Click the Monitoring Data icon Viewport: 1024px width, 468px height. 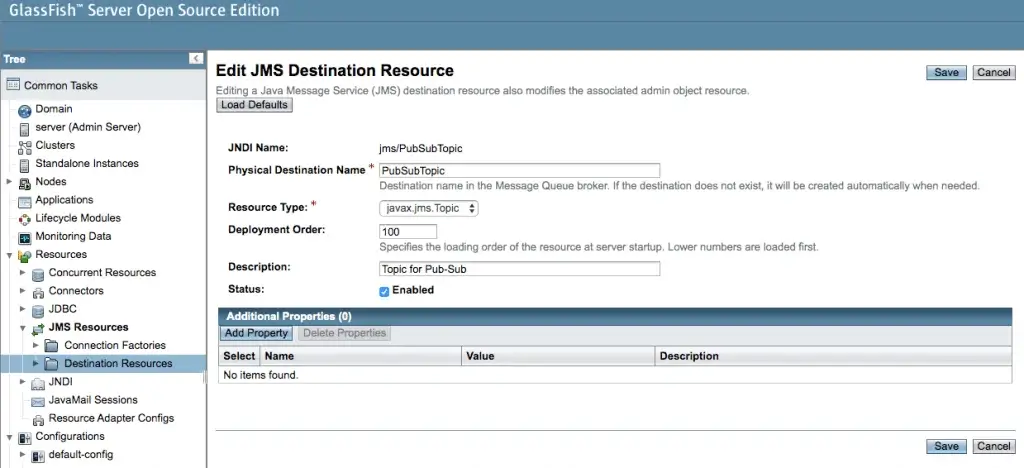[x=25, y=238]
